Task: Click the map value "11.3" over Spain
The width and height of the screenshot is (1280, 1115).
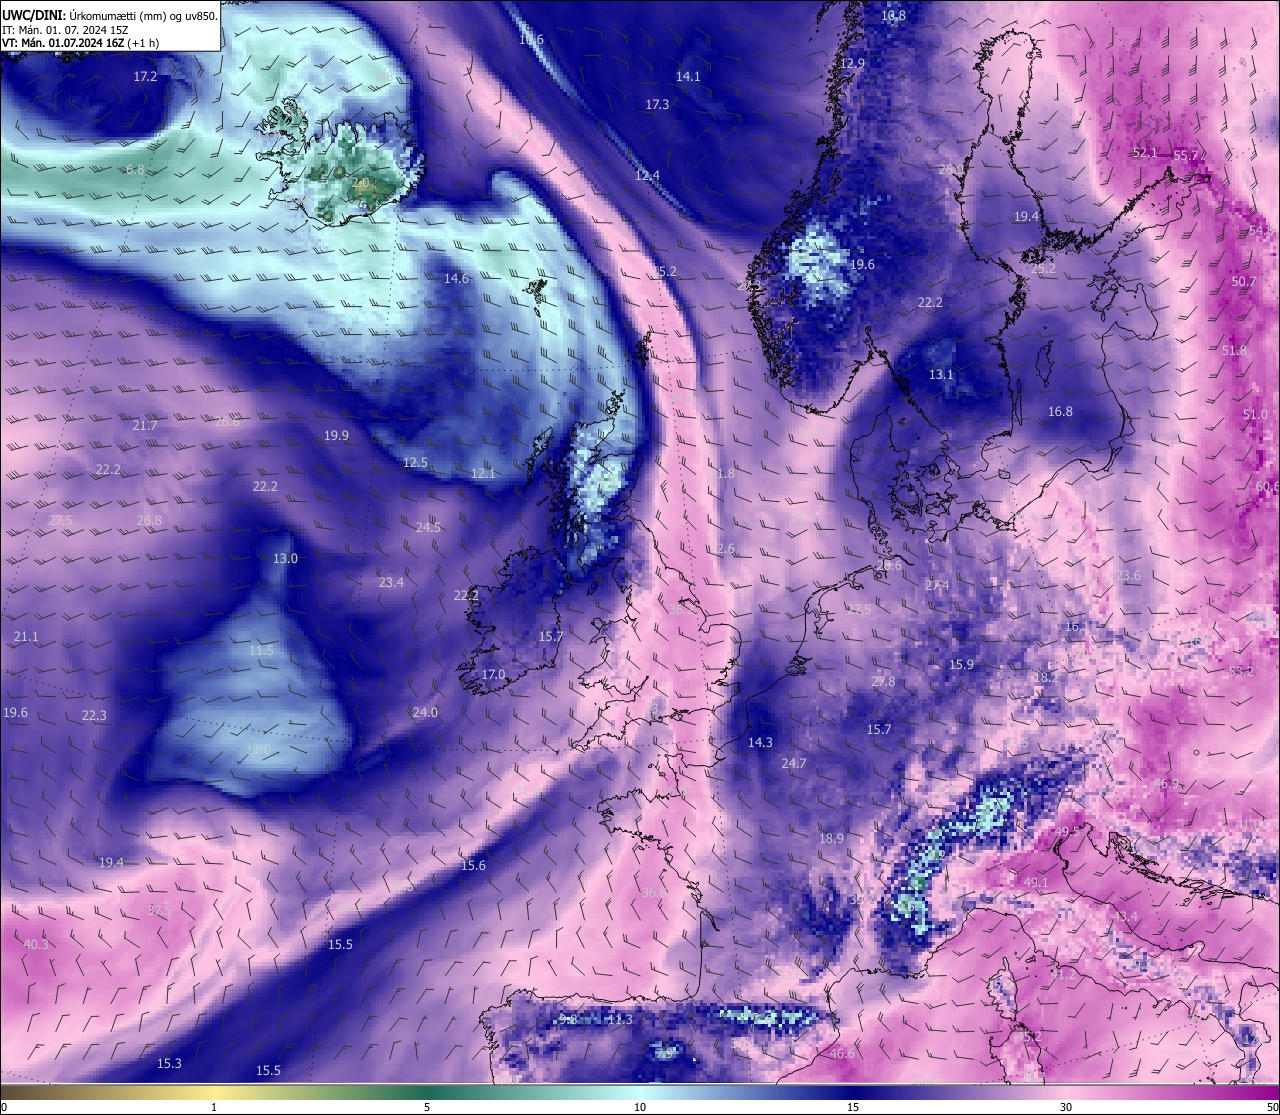Action: click(x=620, y=1020)
